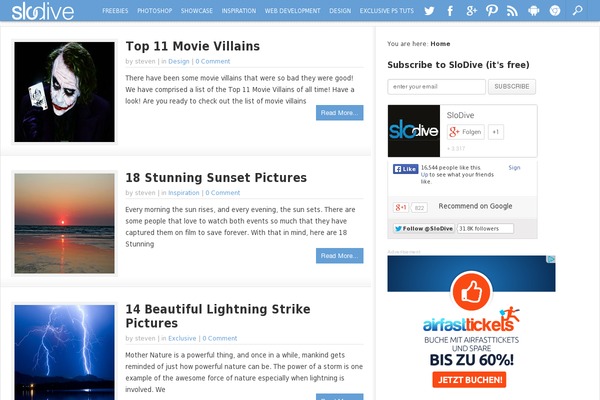Open the Exclusive PS Tuts menu item
The image size is (600, 400).
[x=386, y=11]
